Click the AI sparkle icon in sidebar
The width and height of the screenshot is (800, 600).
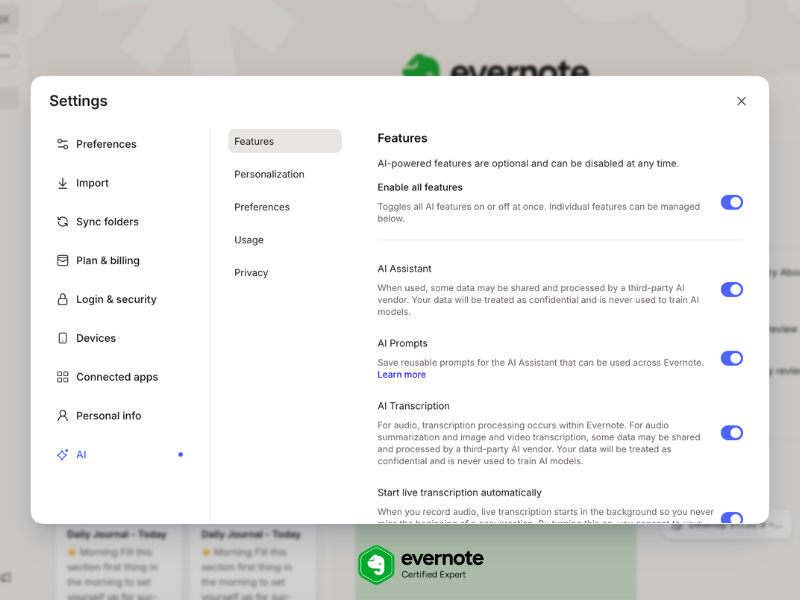62,454
